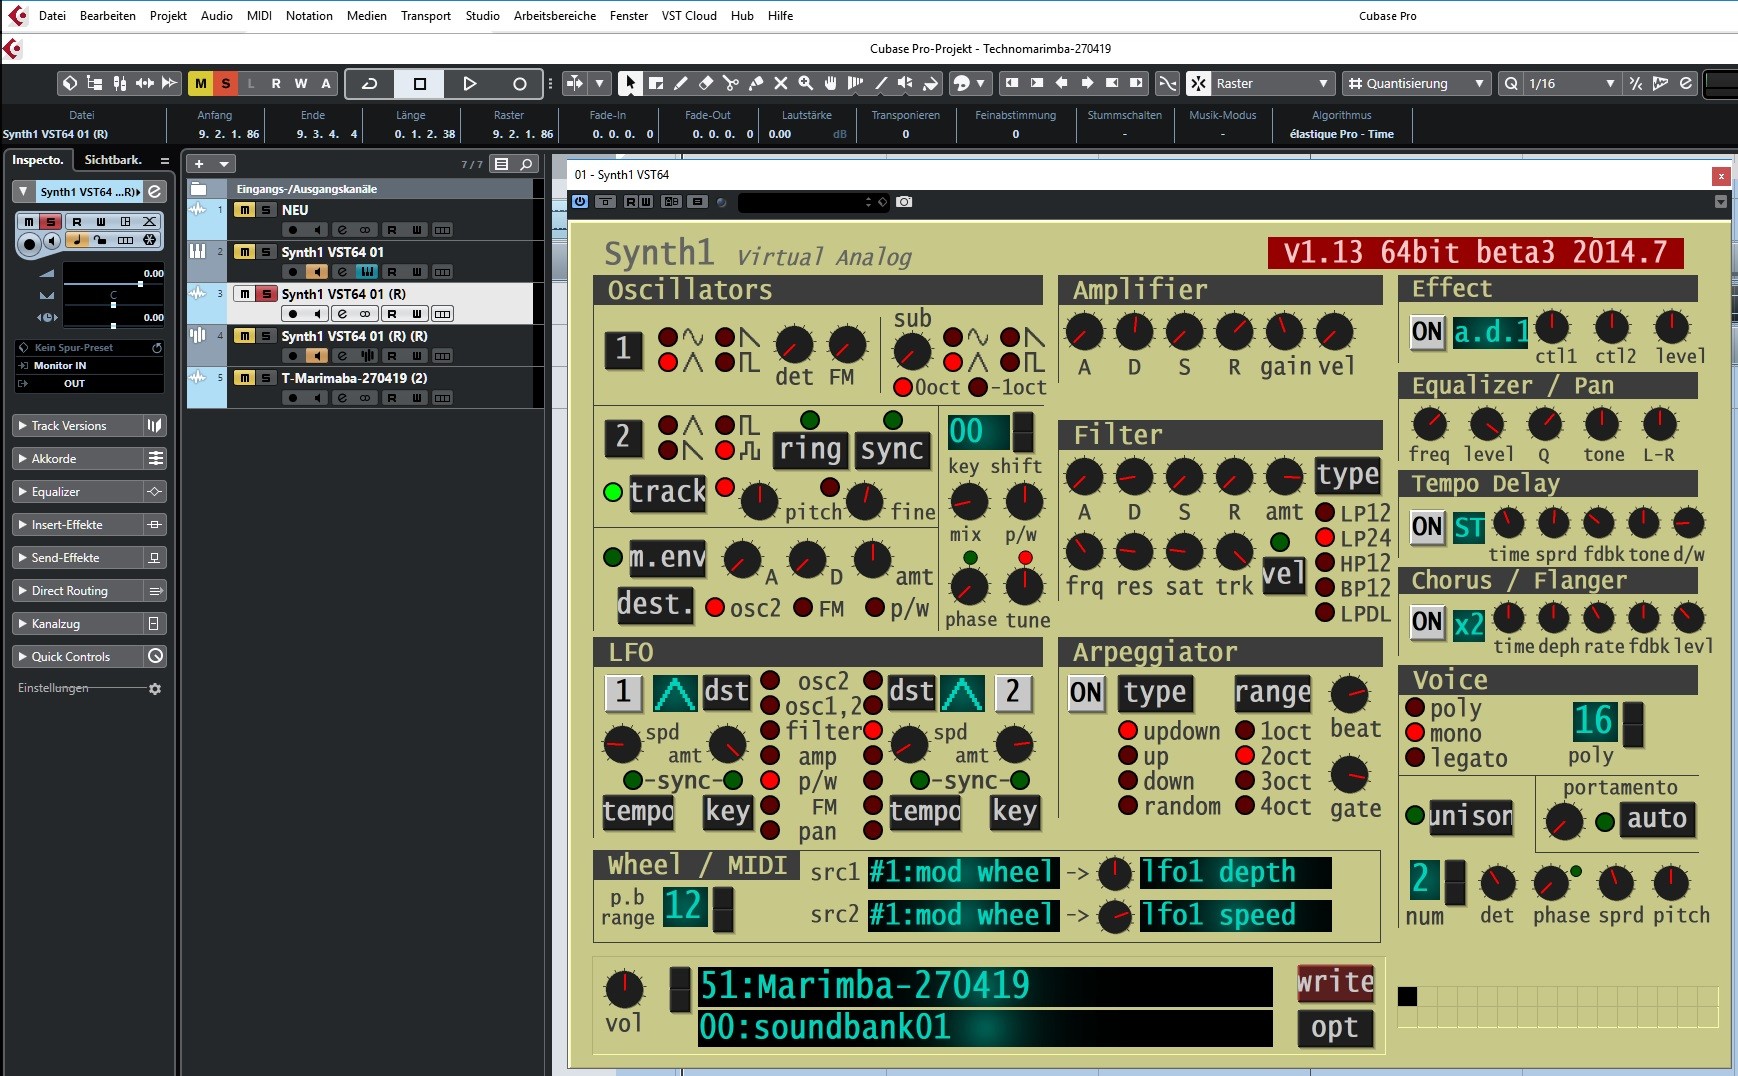Toggle the Arpeggiator ON button
The height and width of the screenshot is (1076, 1738).
(x=1086, y=693)
